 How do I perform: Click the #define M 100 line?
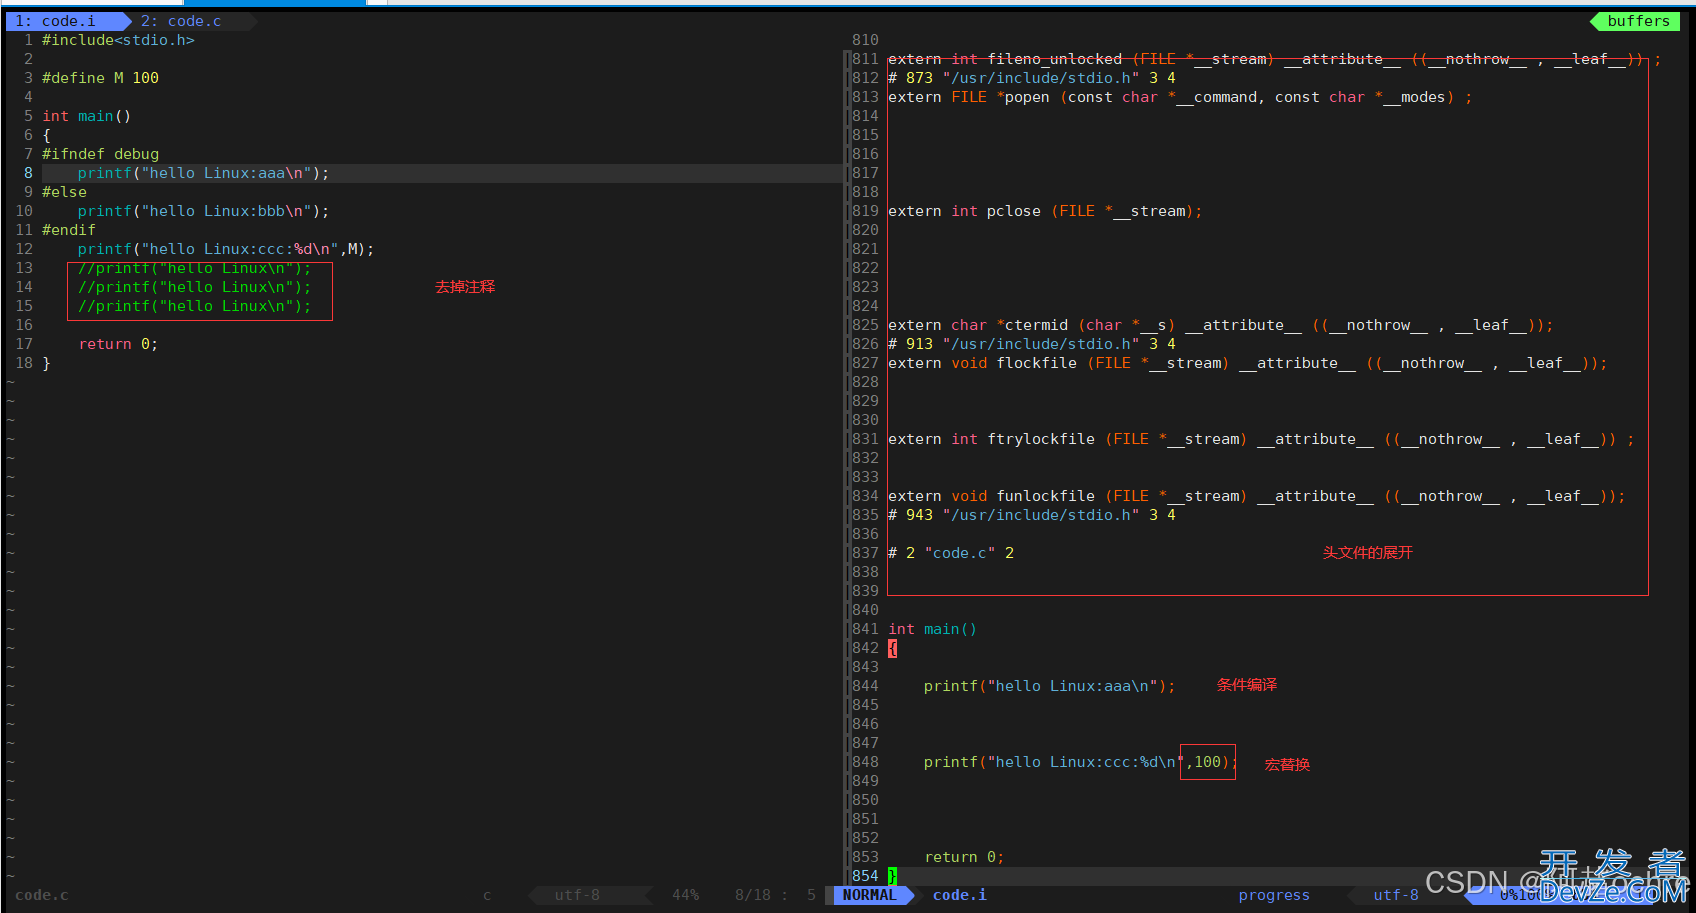100,78
